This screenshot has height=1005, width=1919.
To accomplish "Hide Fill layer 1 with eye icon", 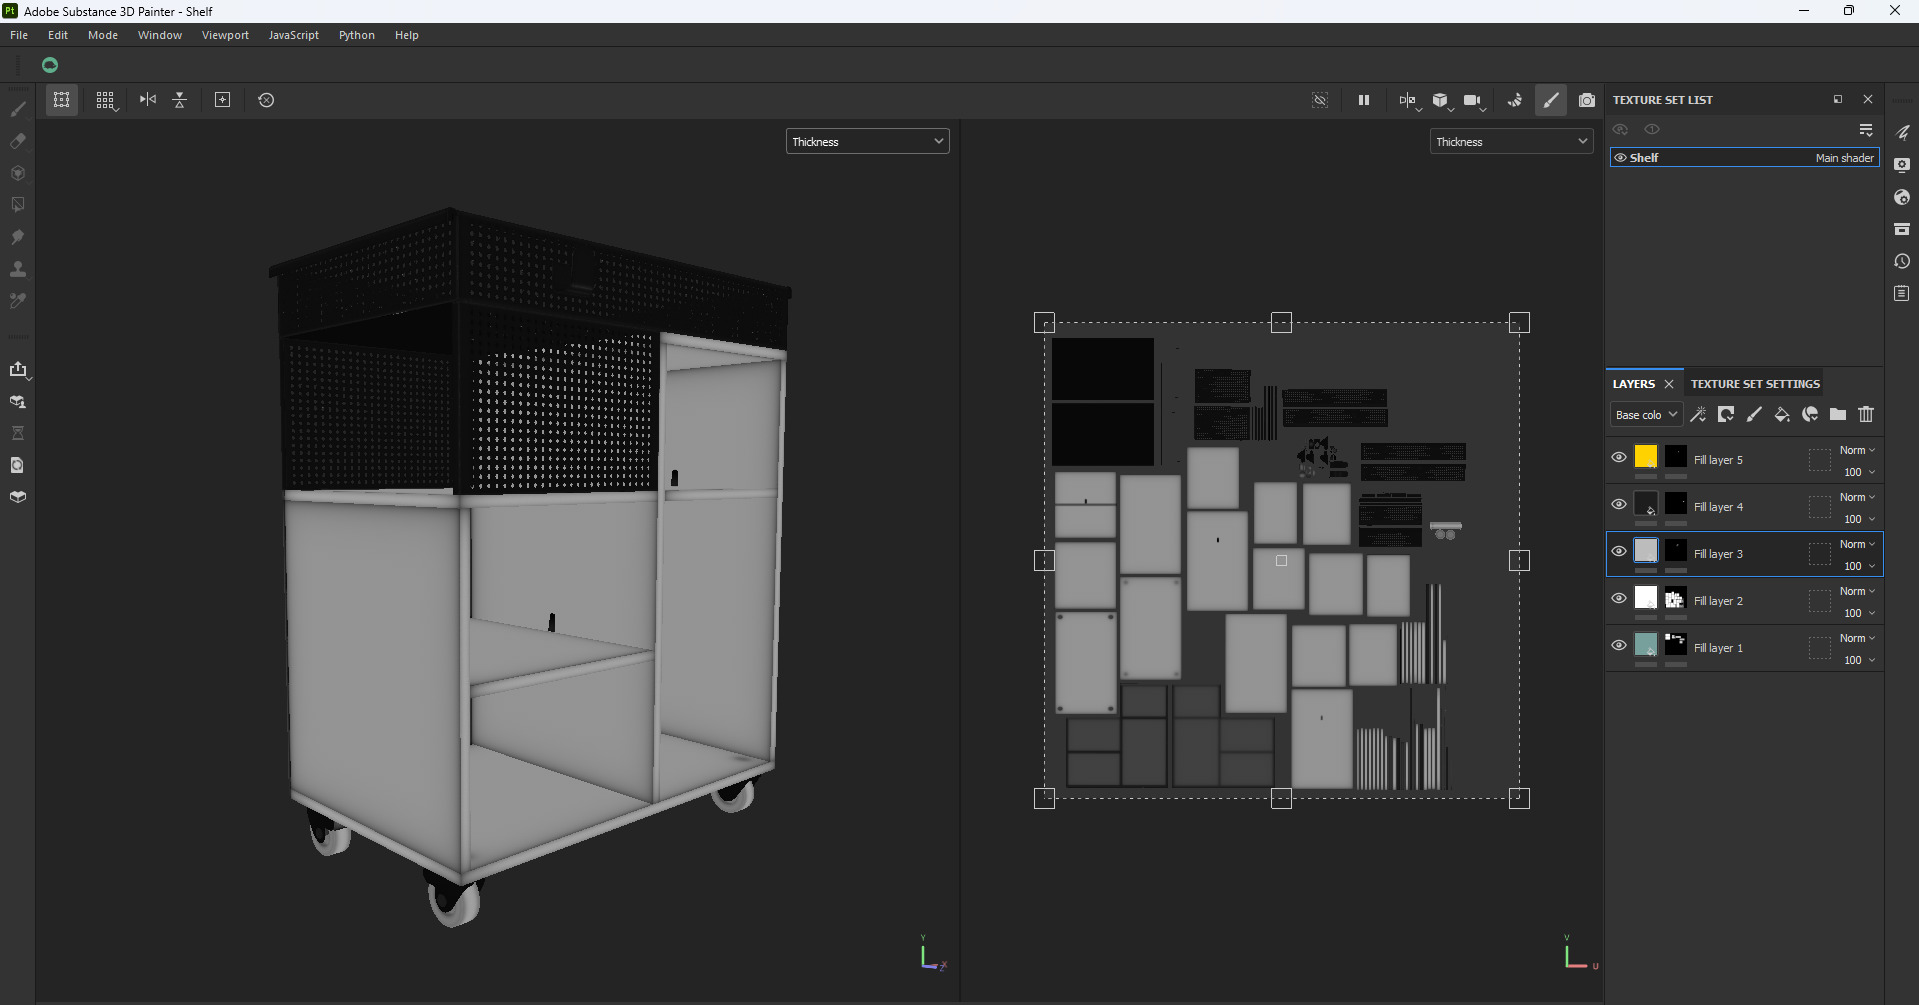I will [1619, 645].
